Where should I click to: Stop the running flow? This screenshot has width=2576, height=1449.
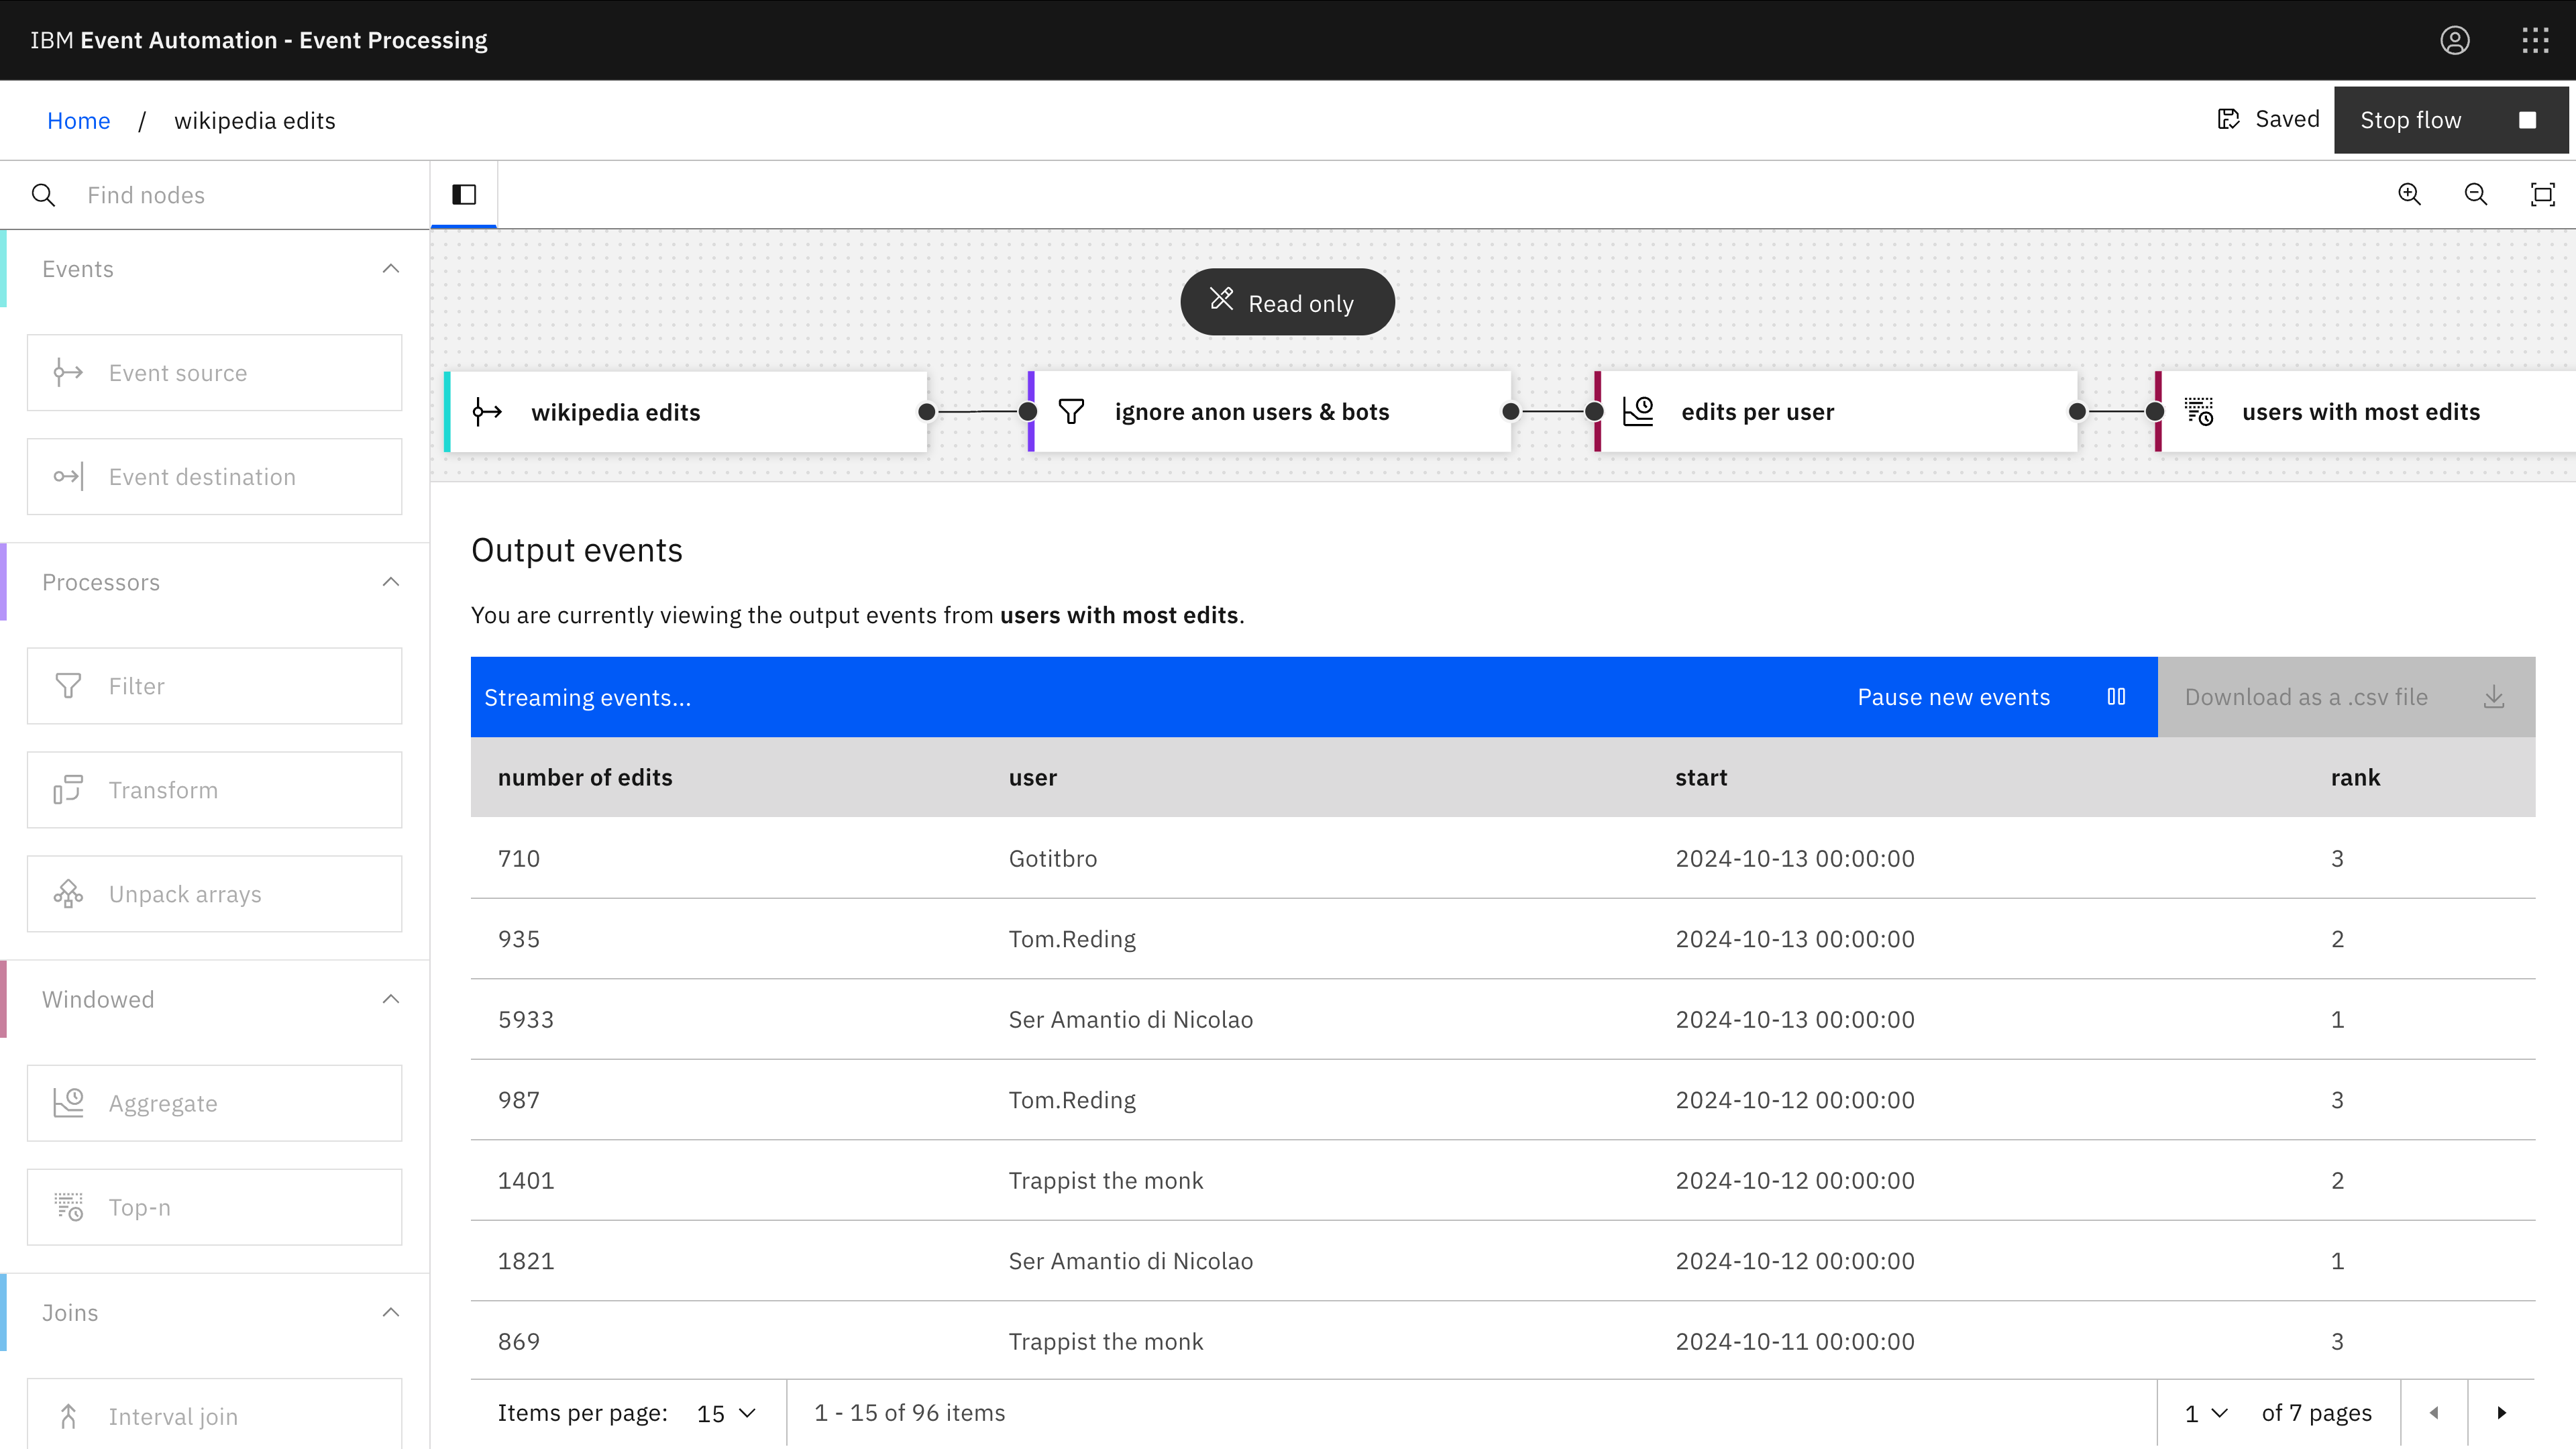(2450, 120)
